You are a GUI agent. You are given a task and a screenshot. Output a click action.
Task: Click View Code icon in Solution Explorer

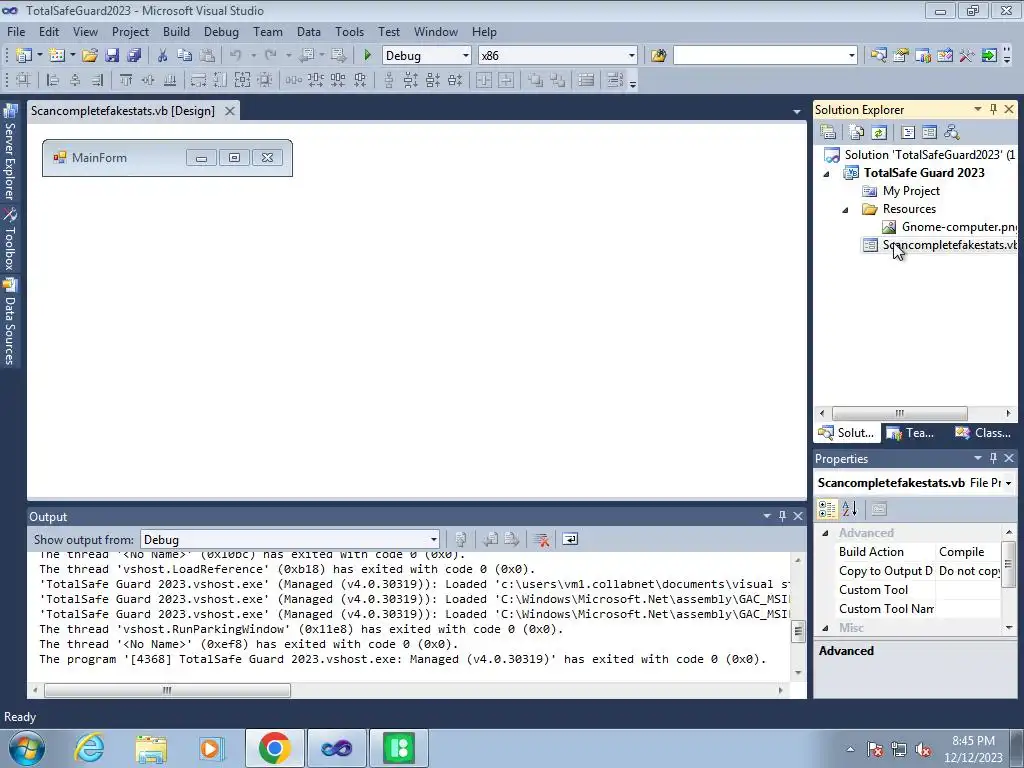(908, 132)
